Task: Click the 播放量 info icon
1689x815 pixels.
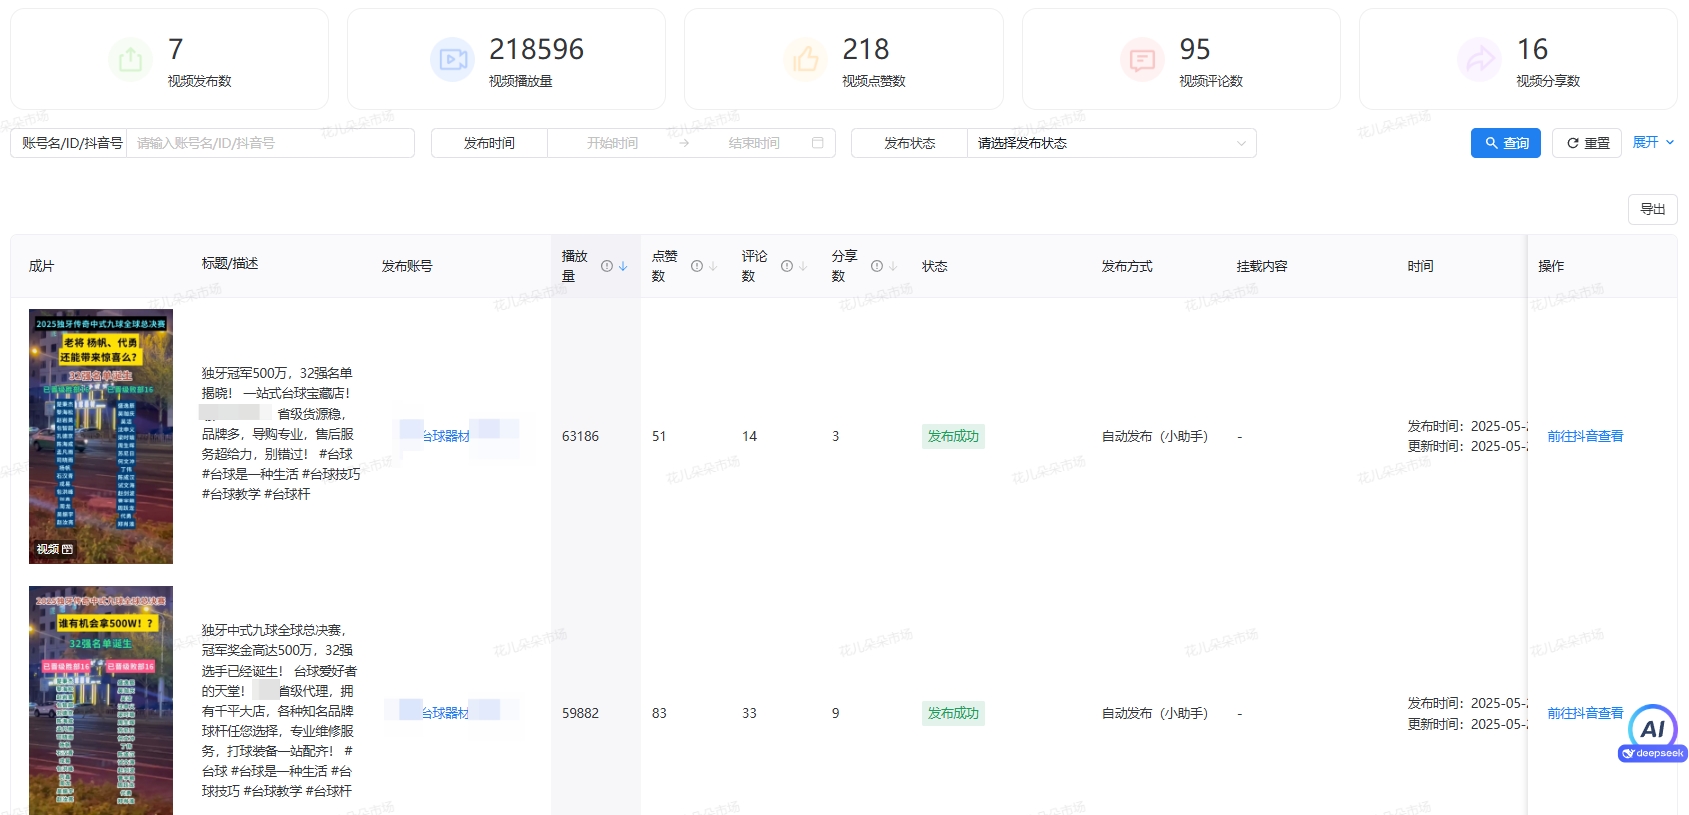Action: (x=606, y=266)
